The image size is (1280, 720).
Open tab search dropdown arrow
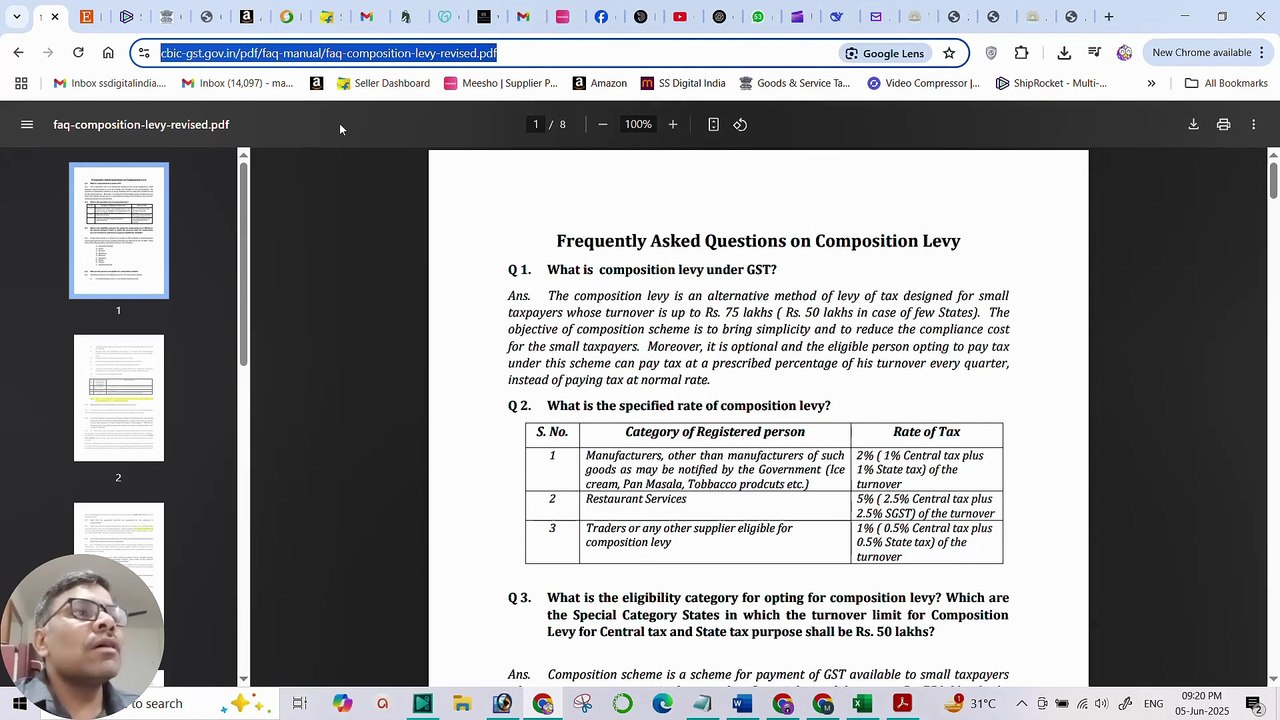click(17, 16)
